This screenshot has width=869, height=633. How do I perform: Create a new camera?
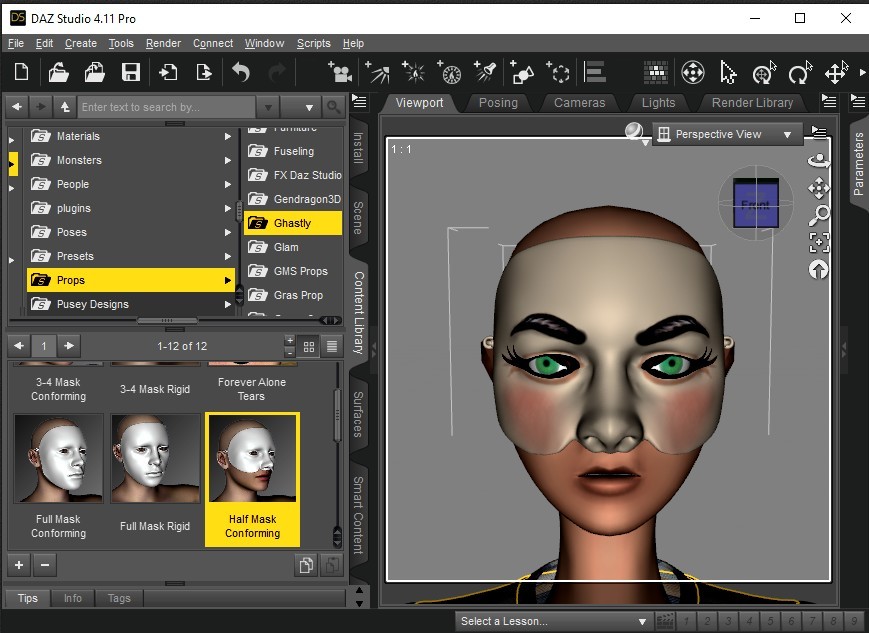pos(340,72)
